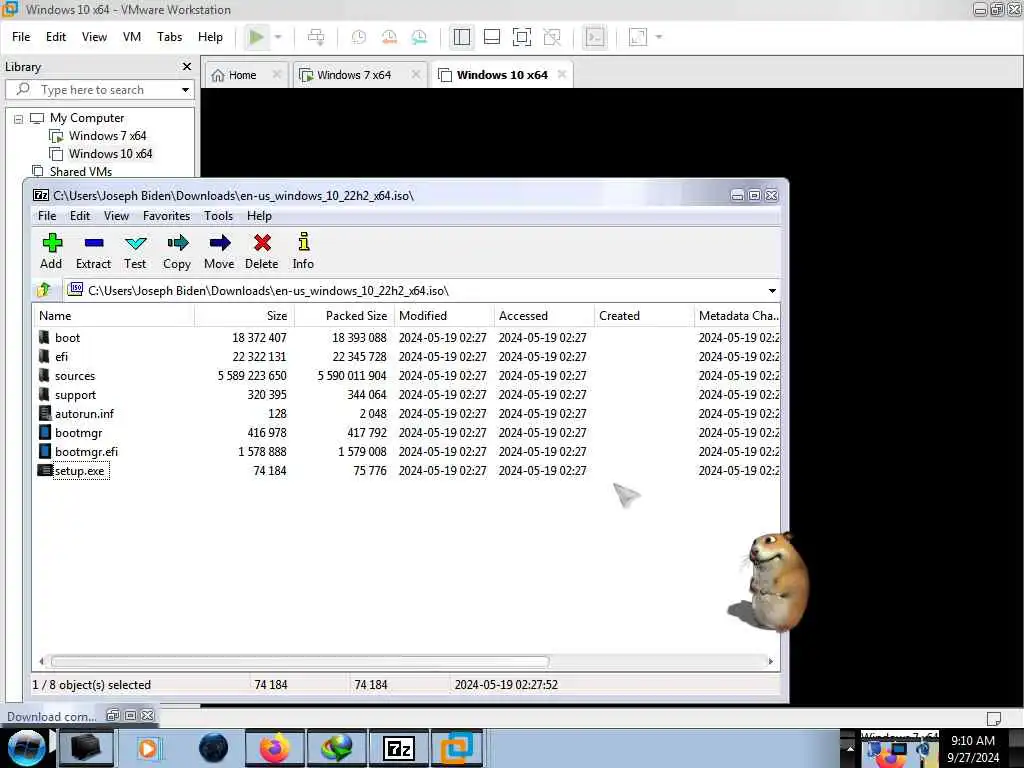
Task: Click the Unity mode icon
Action: coord(552,37)
